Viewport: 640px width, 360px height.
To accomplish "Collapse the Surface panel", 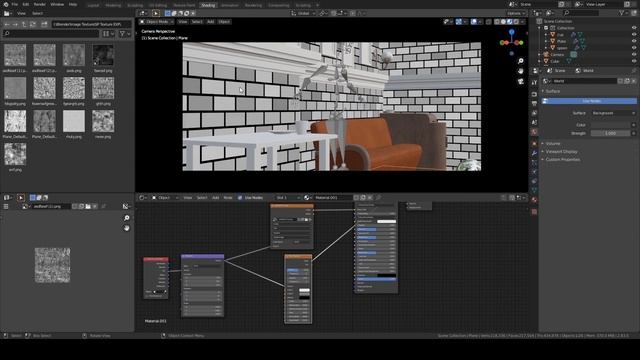I will click(553, 91).
